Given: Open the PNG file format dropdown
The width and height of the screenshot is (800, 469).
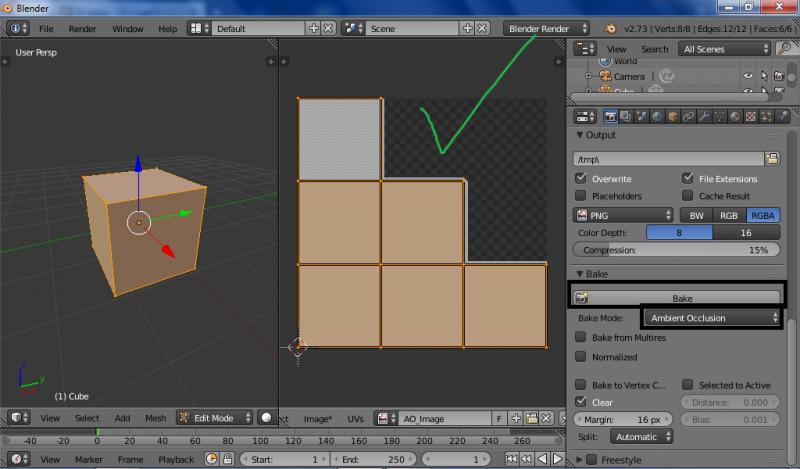Looking at the screenshot, I should pyautogui.click(x=624, y=215).
